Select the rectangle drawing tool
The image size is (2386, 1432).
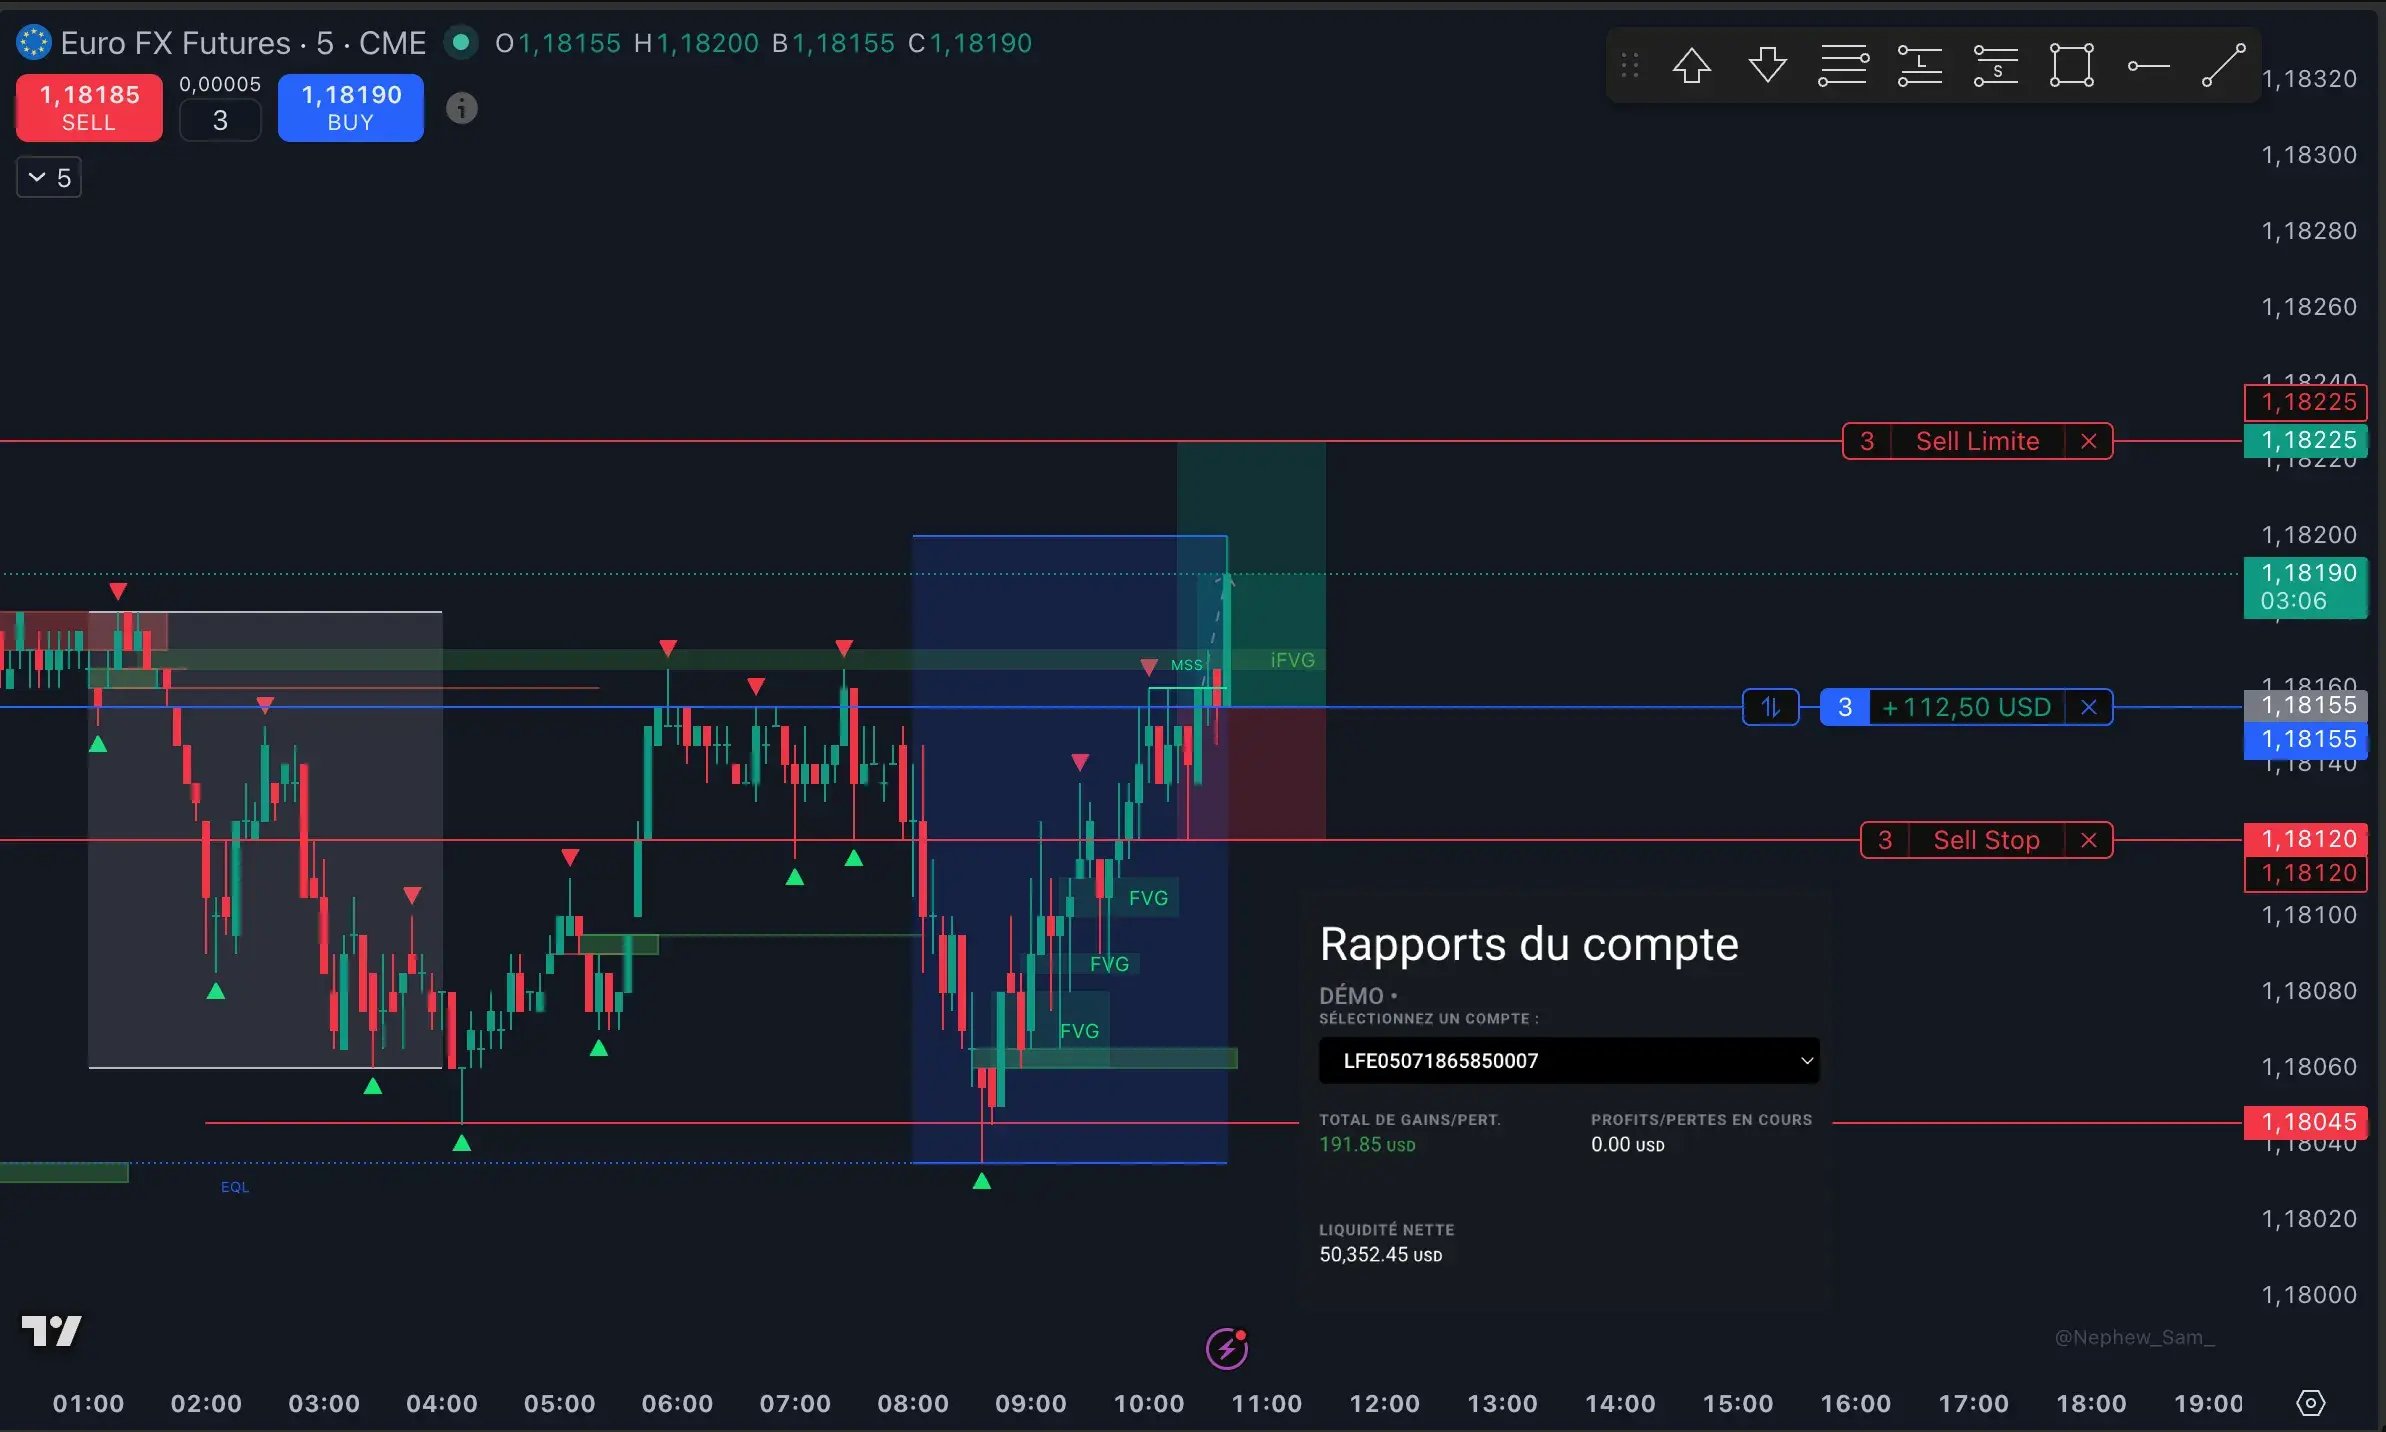pos(2070,65)
